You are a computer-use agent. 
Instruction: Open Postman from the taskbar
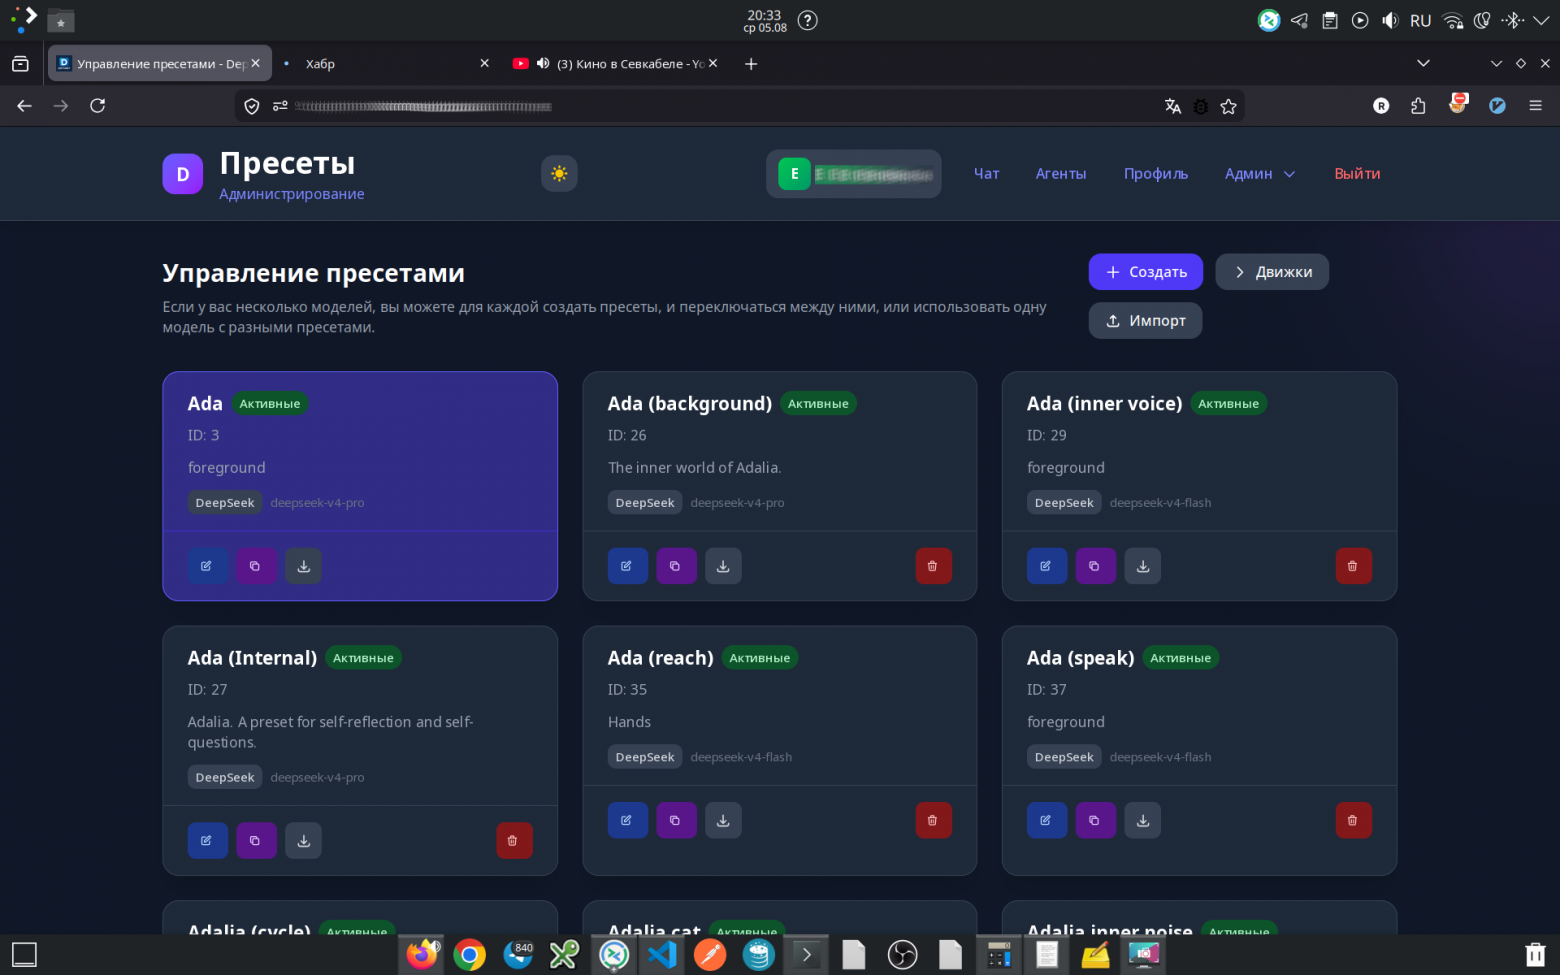(710, 955)
